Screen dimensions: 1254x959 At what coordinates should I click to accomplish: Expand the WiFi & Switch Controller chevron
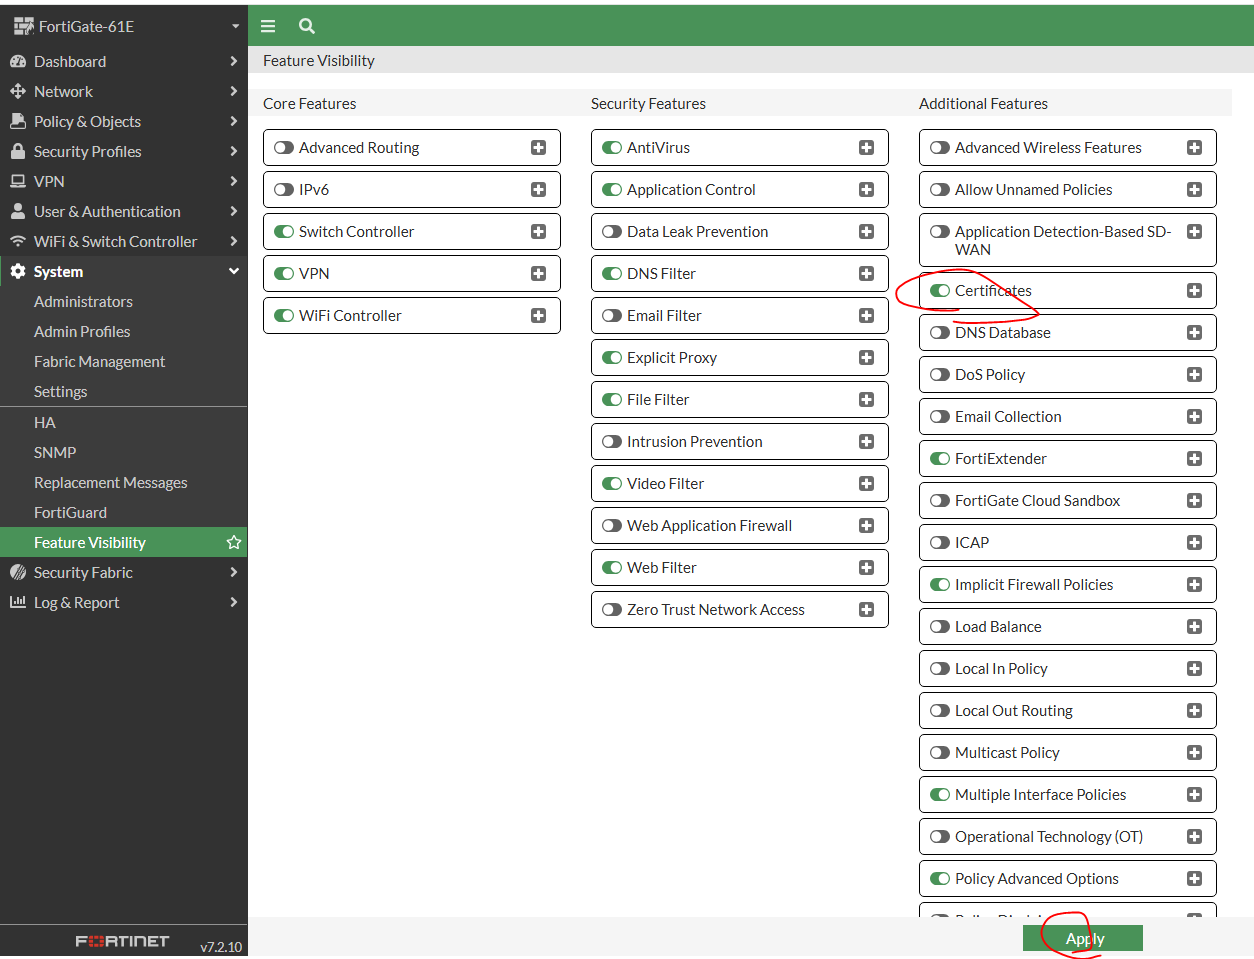coord(234,241)
